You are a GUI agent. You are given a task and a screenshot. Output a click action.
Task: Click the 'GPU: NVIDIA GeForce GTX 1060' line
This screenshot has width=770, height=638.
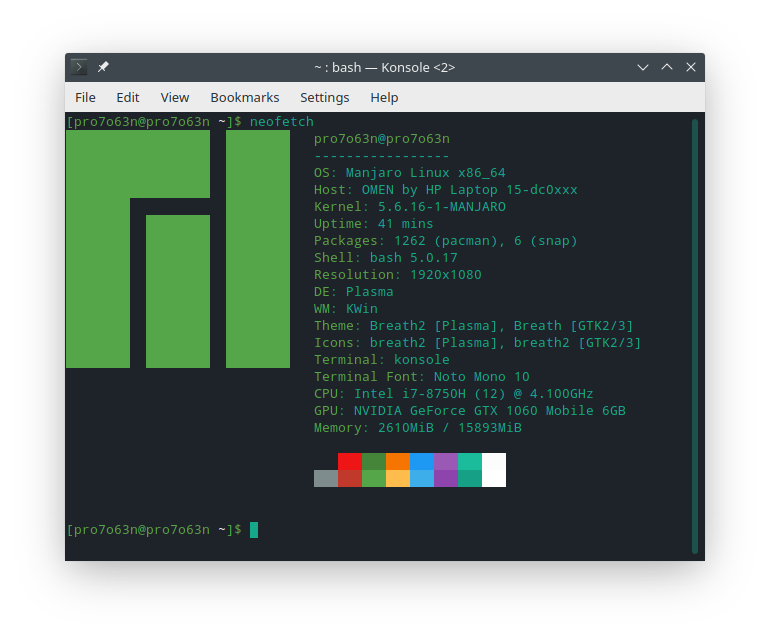(469, 411)
